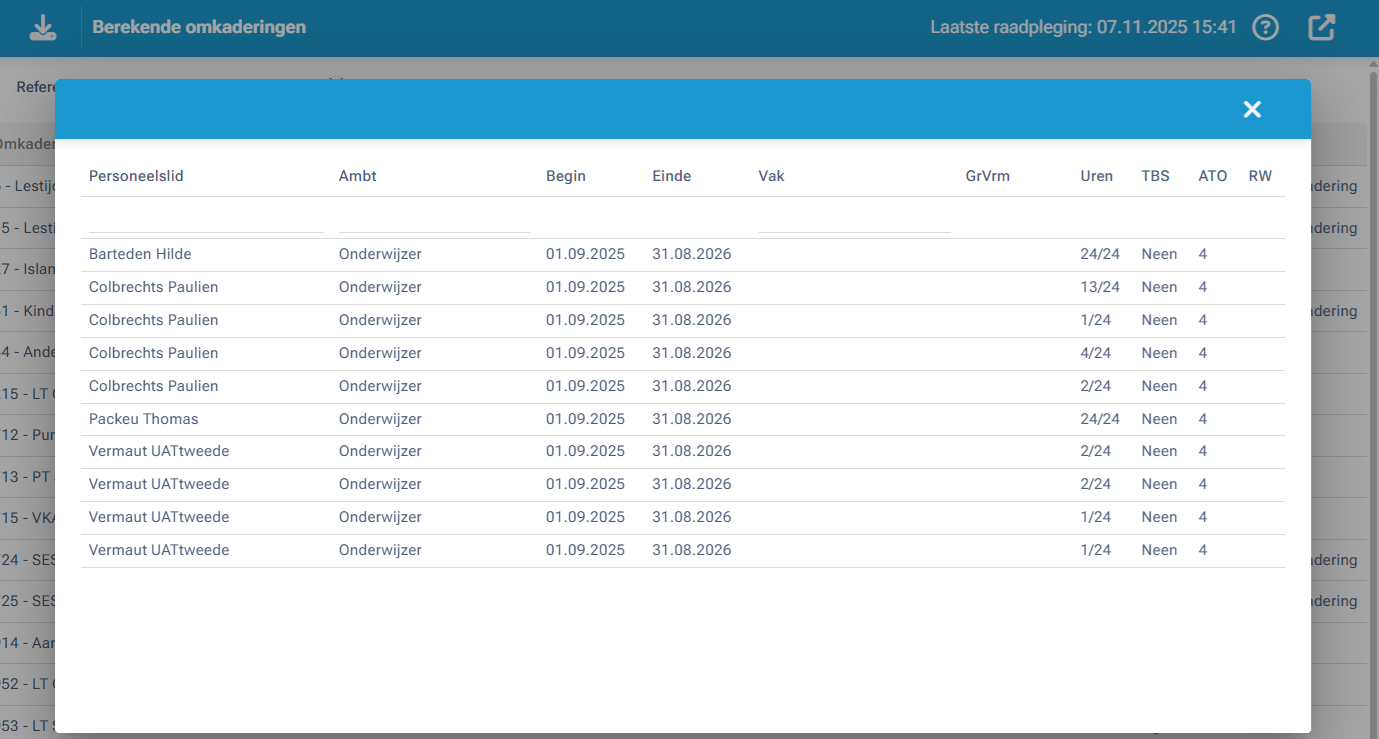This screenshot has height=739, width=1379.
Task: Sort the table by TBS column
Action: click(1155, 176)
